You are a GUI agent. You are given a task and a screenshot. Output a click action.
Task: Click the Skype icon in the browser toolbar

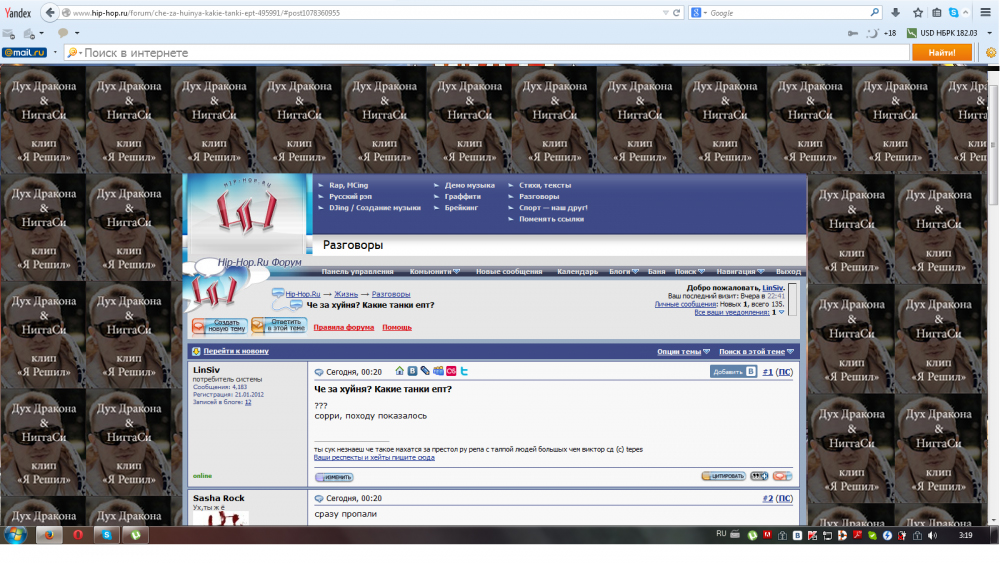[x=953, y=13]
